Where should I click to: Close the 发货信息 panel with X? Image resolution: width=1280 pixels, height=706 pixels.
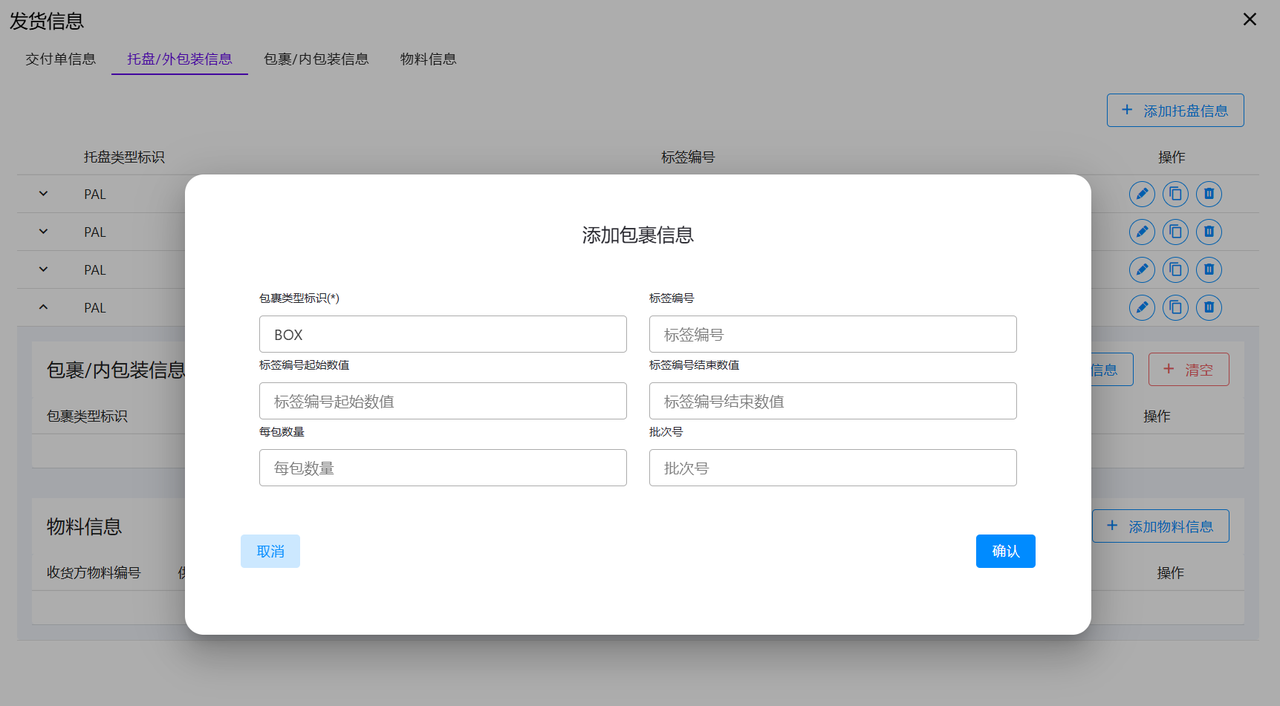click(1249, 19)
